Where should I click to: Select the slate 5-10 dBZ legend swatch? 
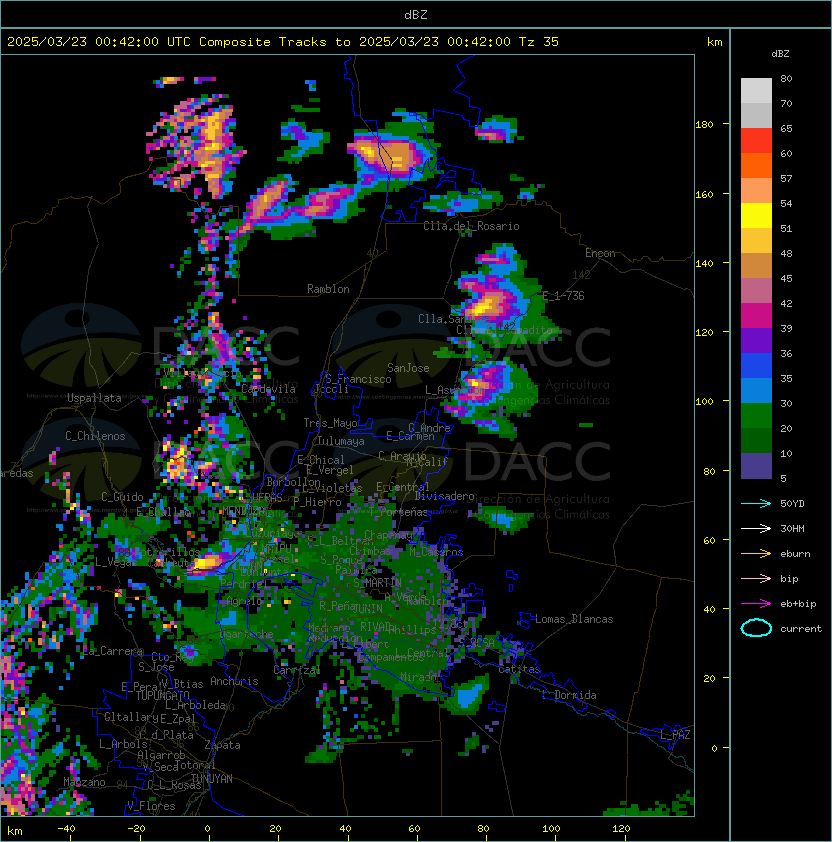tap(756, 466)
